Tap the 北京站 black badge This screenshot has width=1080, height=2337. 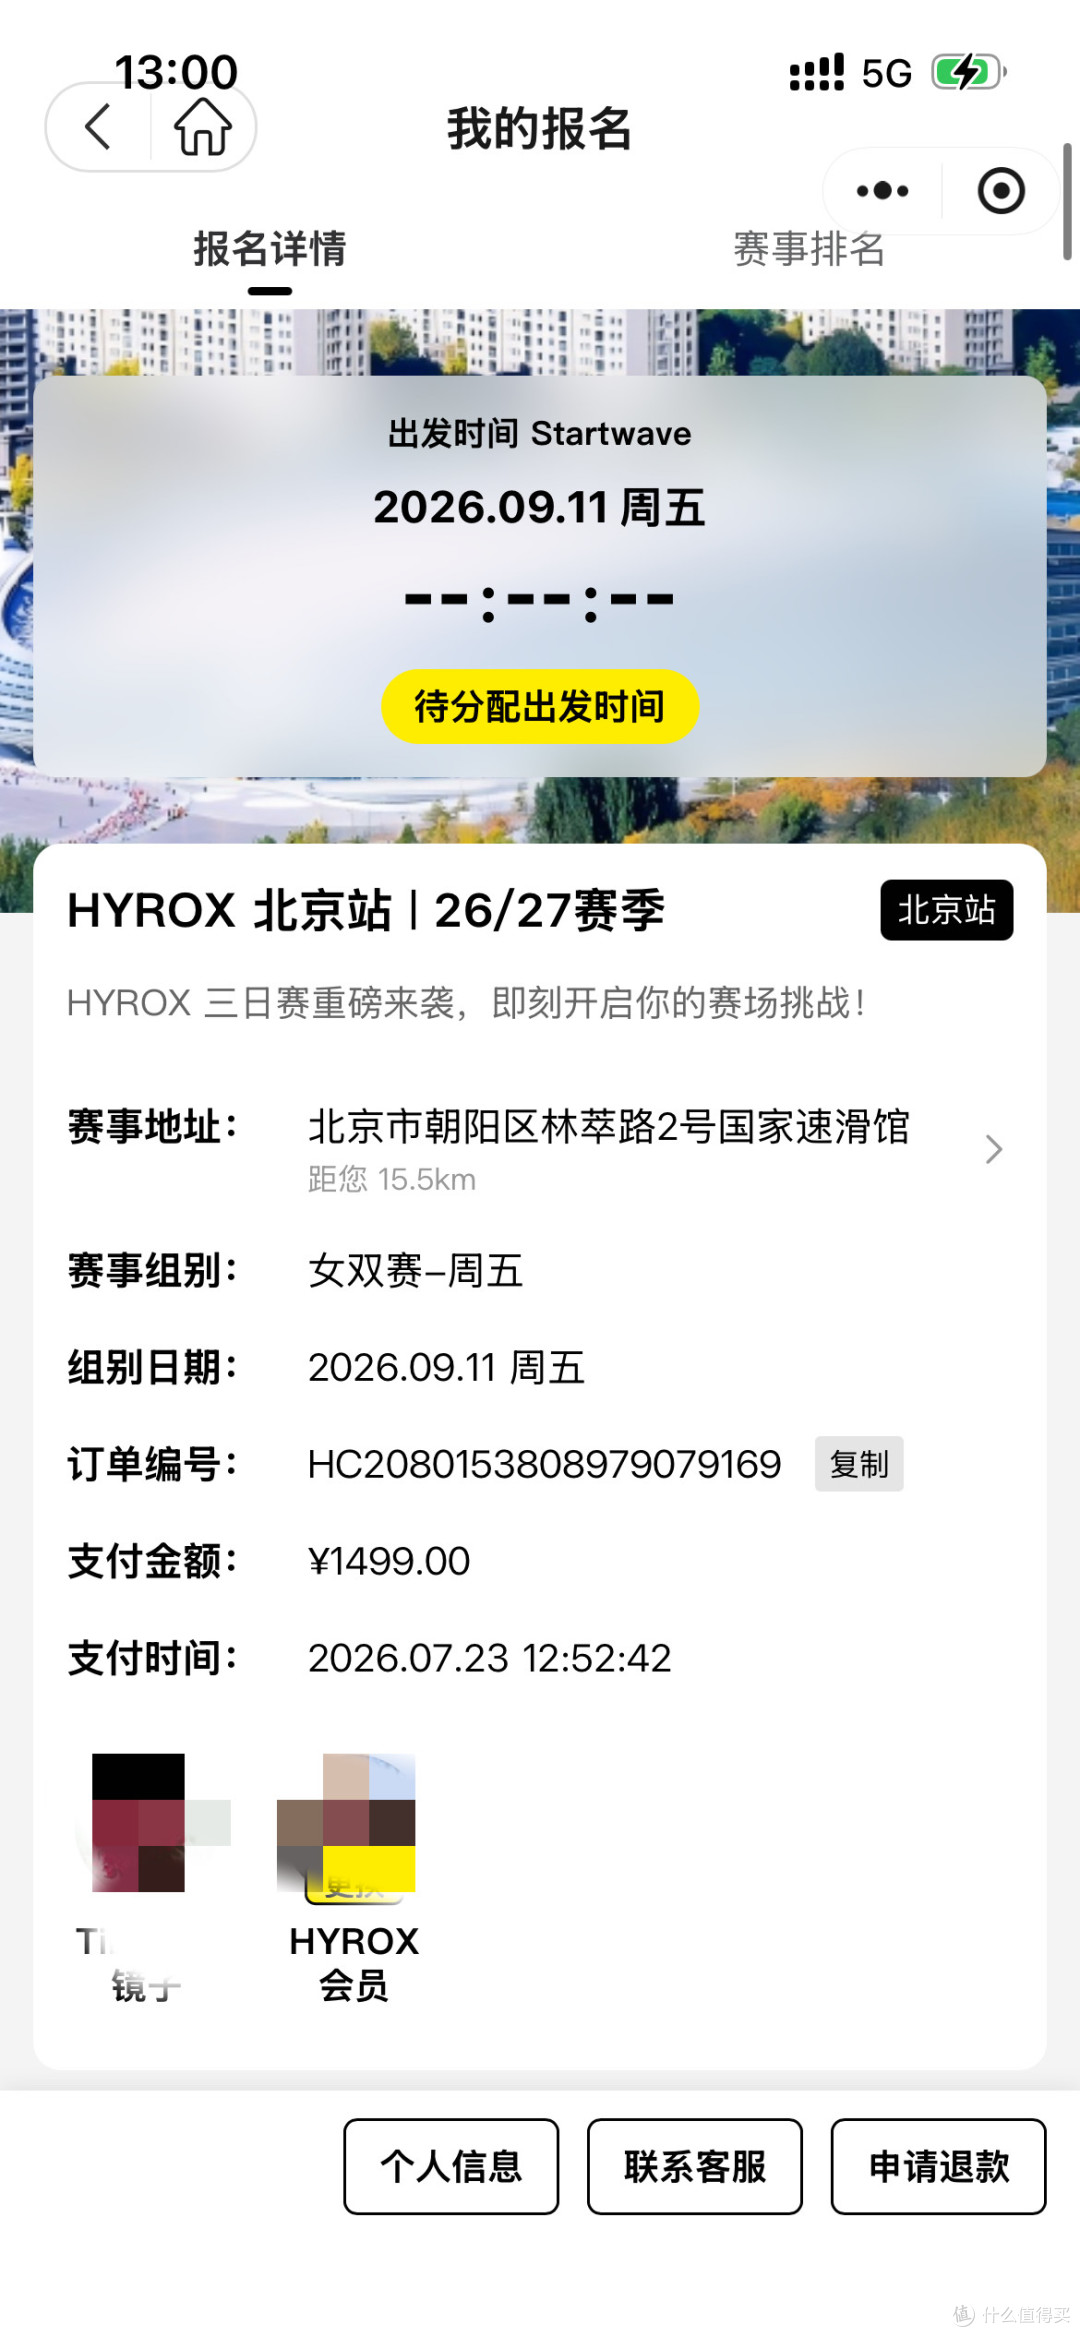[946, 910]
